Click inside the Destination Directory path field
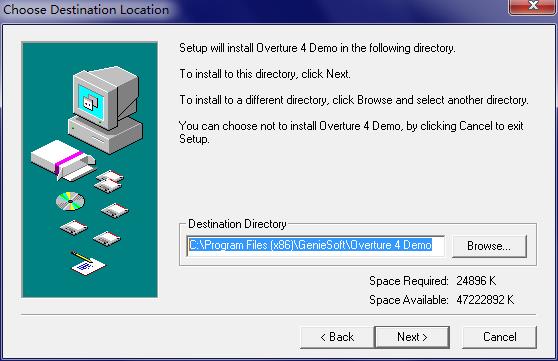The height and width of the screenshot is (361, 558). point(315,246)
